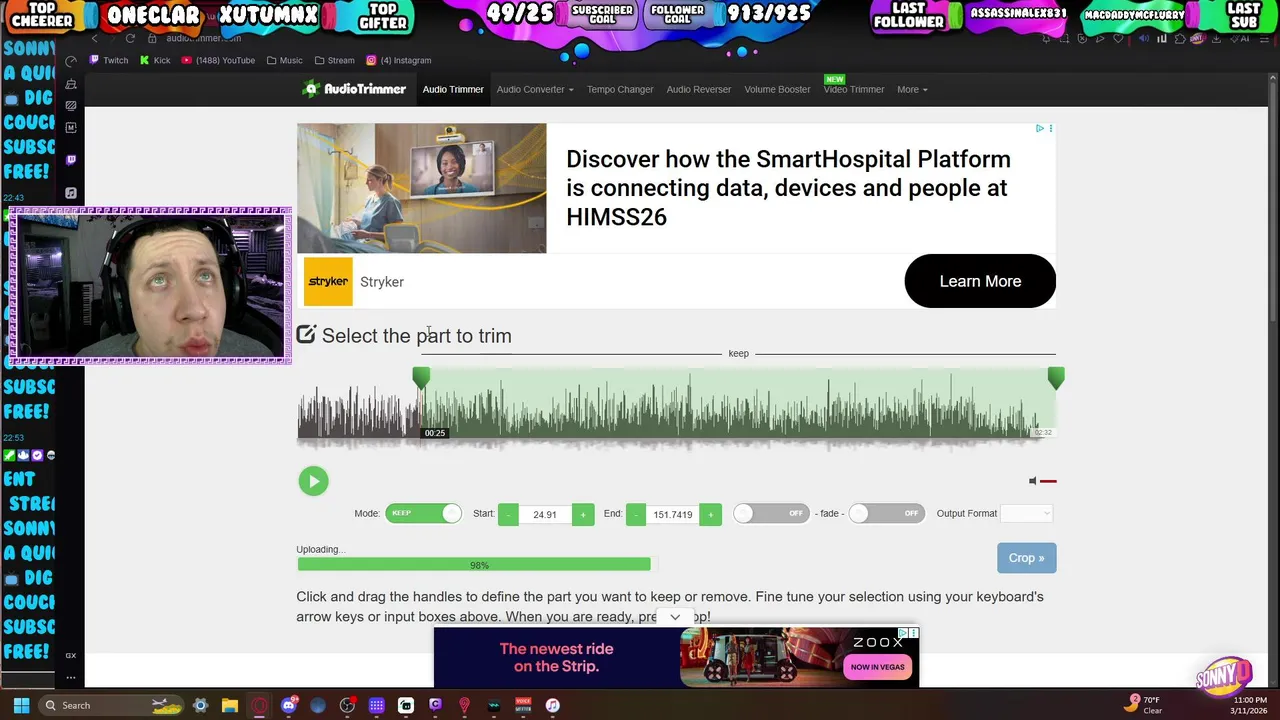
Task: Open the Windows Start menu
Action: [x=21, y=705]
